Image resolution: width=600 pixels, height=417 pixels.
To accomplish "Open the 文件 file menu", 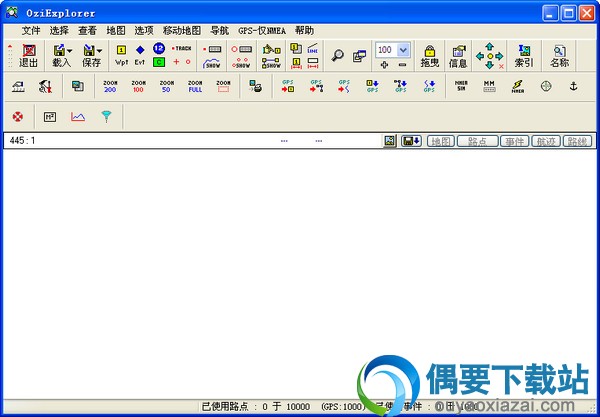I will pos(31,31).
